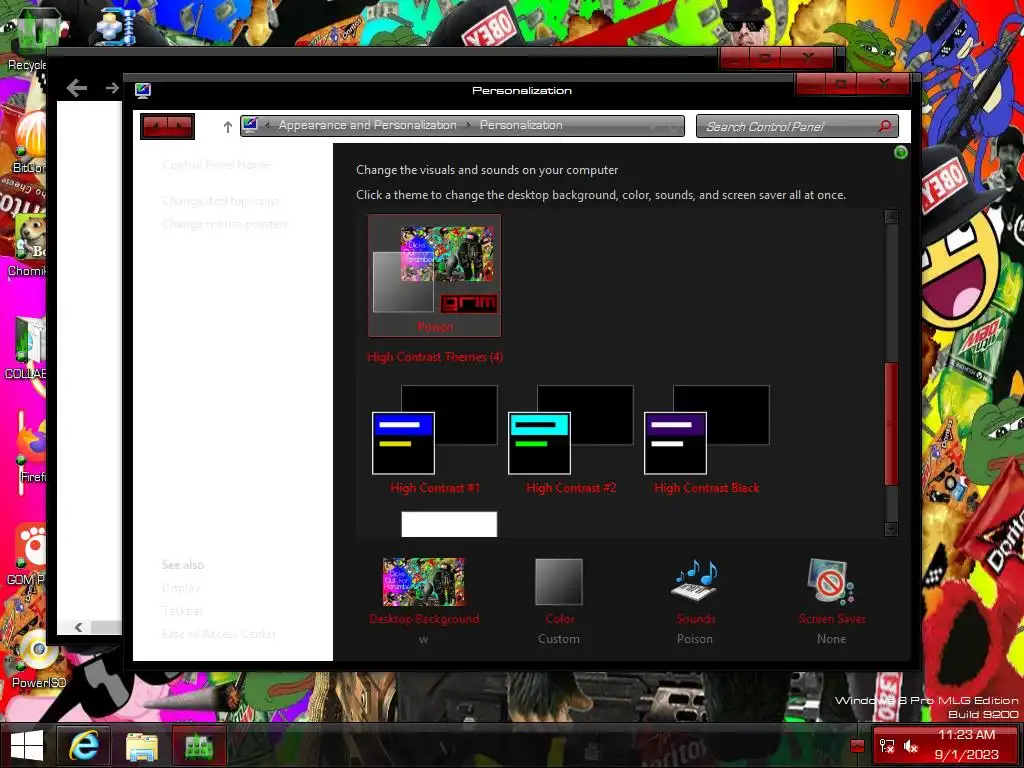Click back arrow in background window

pos(76,88)
